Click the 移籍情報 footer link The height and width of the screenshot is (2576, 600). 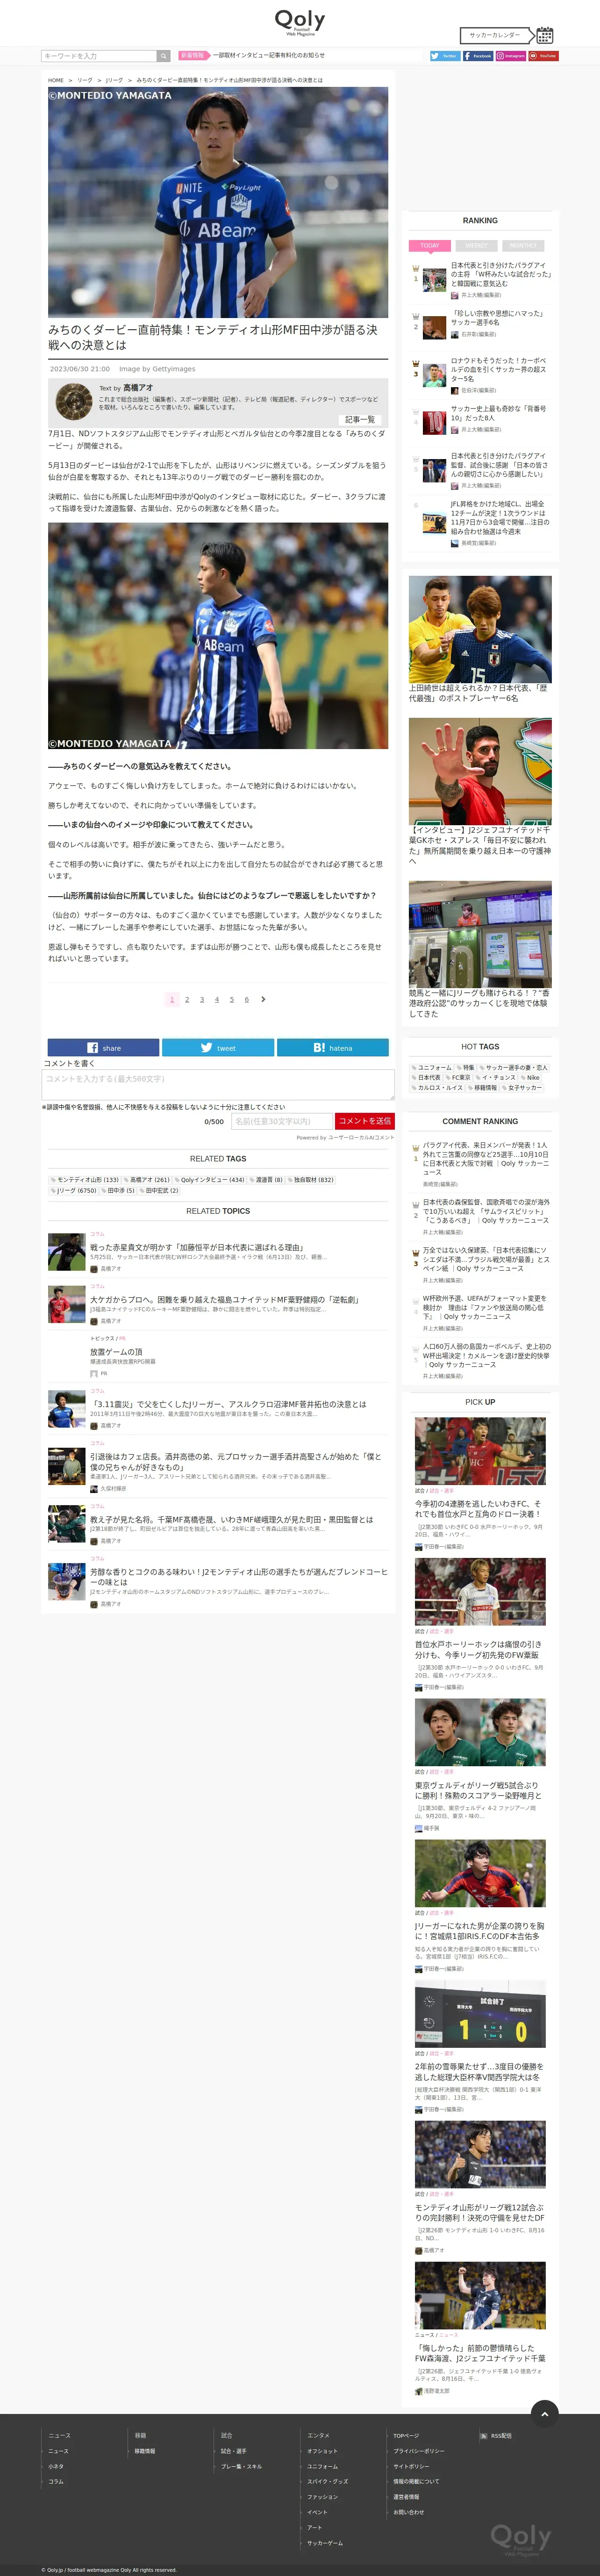click(x=145, y=2451)
